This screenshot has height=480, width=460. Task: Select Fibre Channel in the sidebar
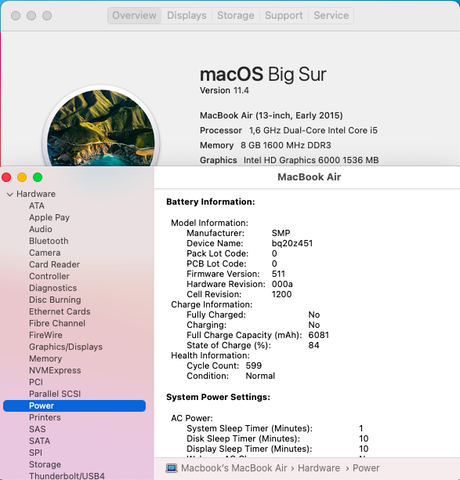57,323
